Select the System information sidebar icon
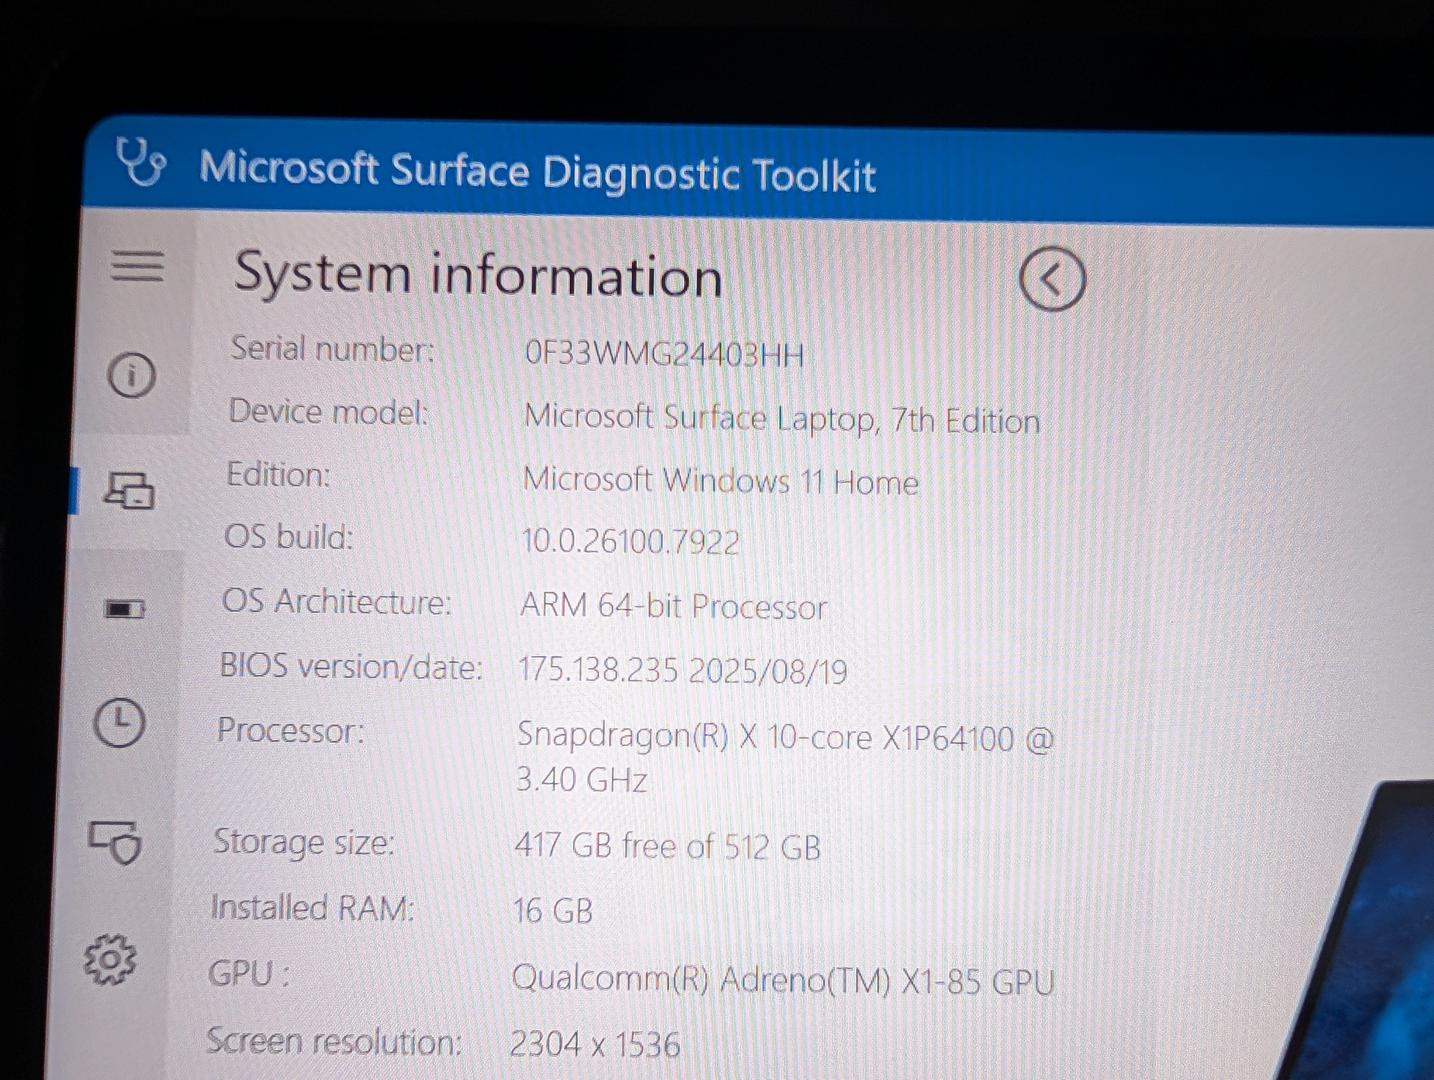The width and height of the screenshot is (1434, 1080). pos(129,490)
